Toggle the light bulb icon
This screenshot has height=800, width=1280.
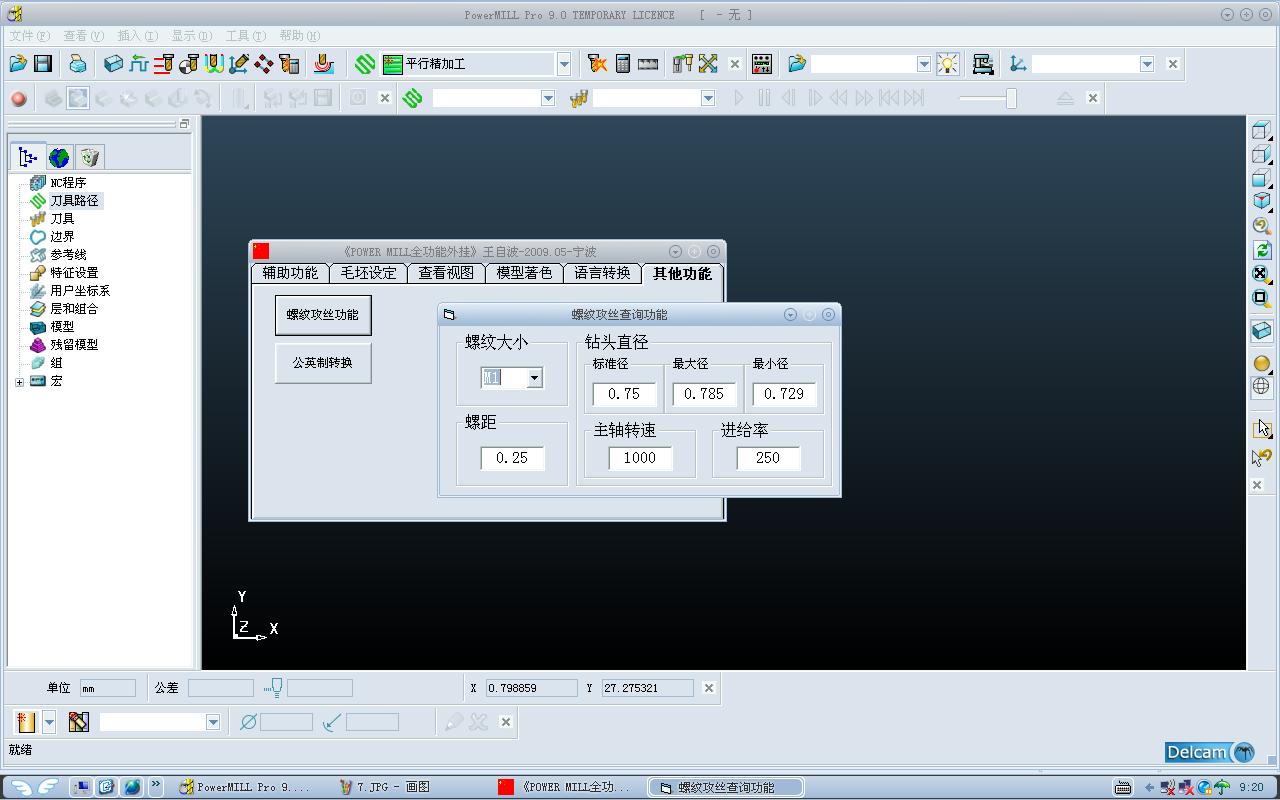click(x=947, y=64)
